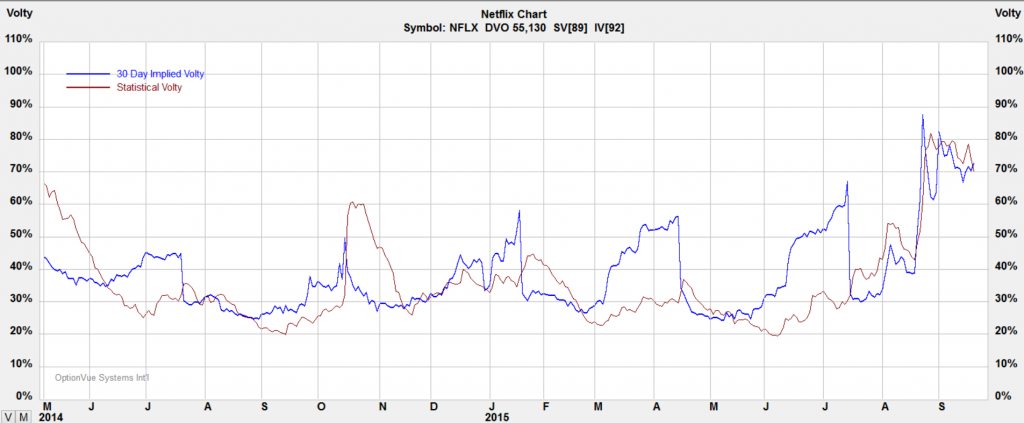Click the D month label on time axis
Screen dimensions: 1024x423
tap(433, 406)
